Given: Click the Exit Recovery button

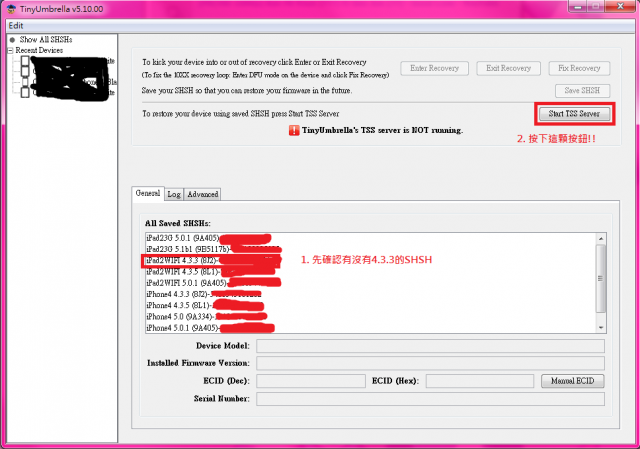Looking at the screenshot, I should (x=508, y=68).
